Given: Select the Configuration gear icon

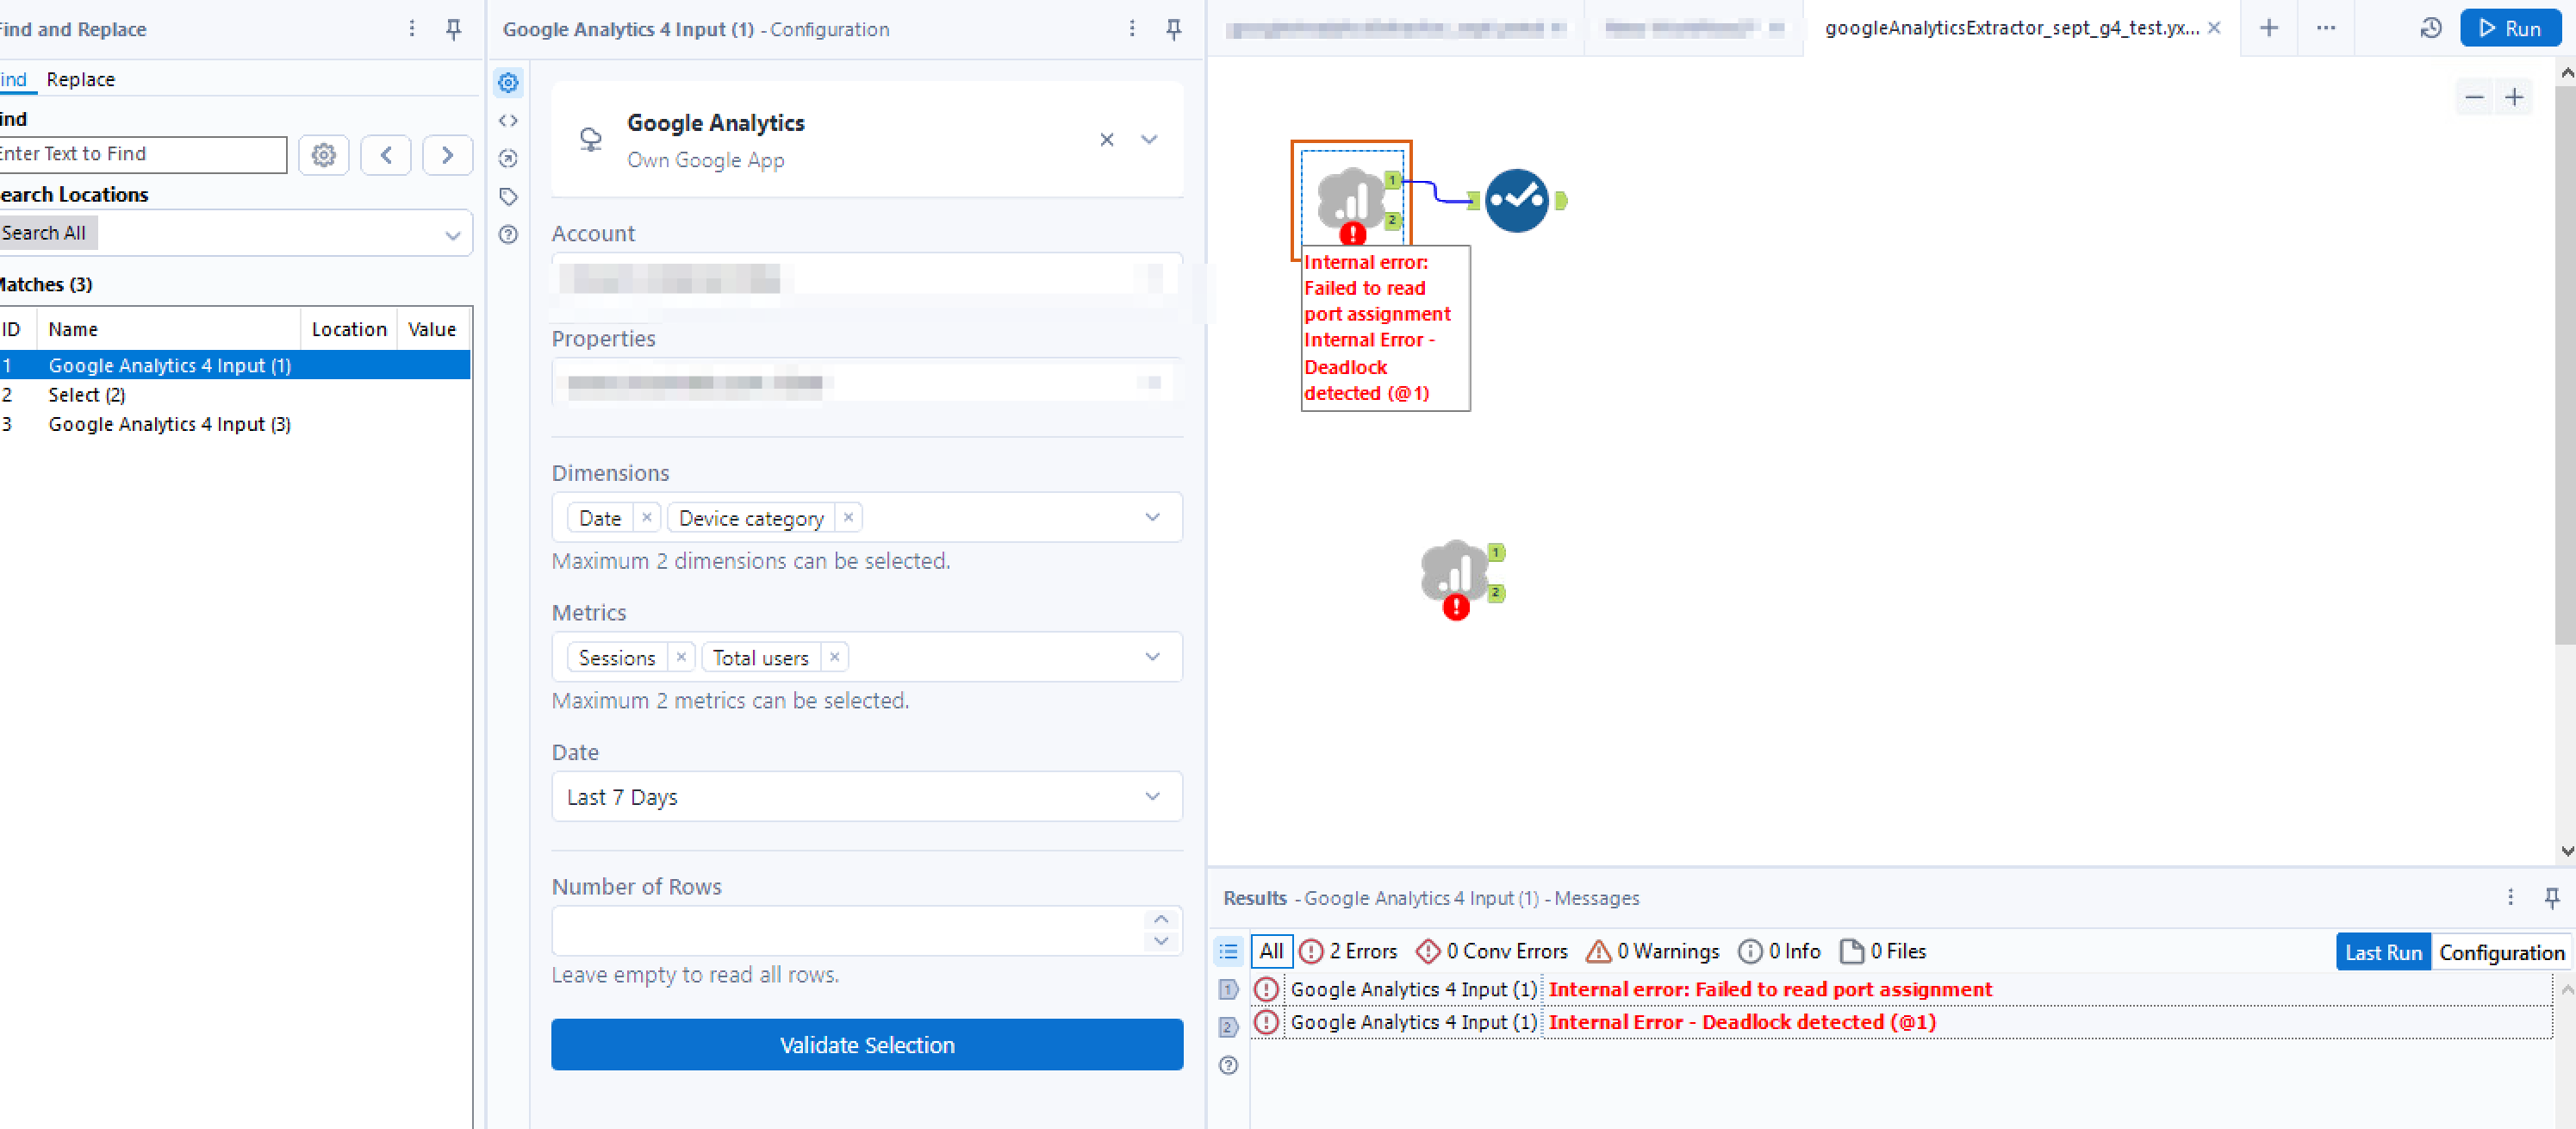Looking at the screenshot, I should pyautogui.click(x=508, y=83).
